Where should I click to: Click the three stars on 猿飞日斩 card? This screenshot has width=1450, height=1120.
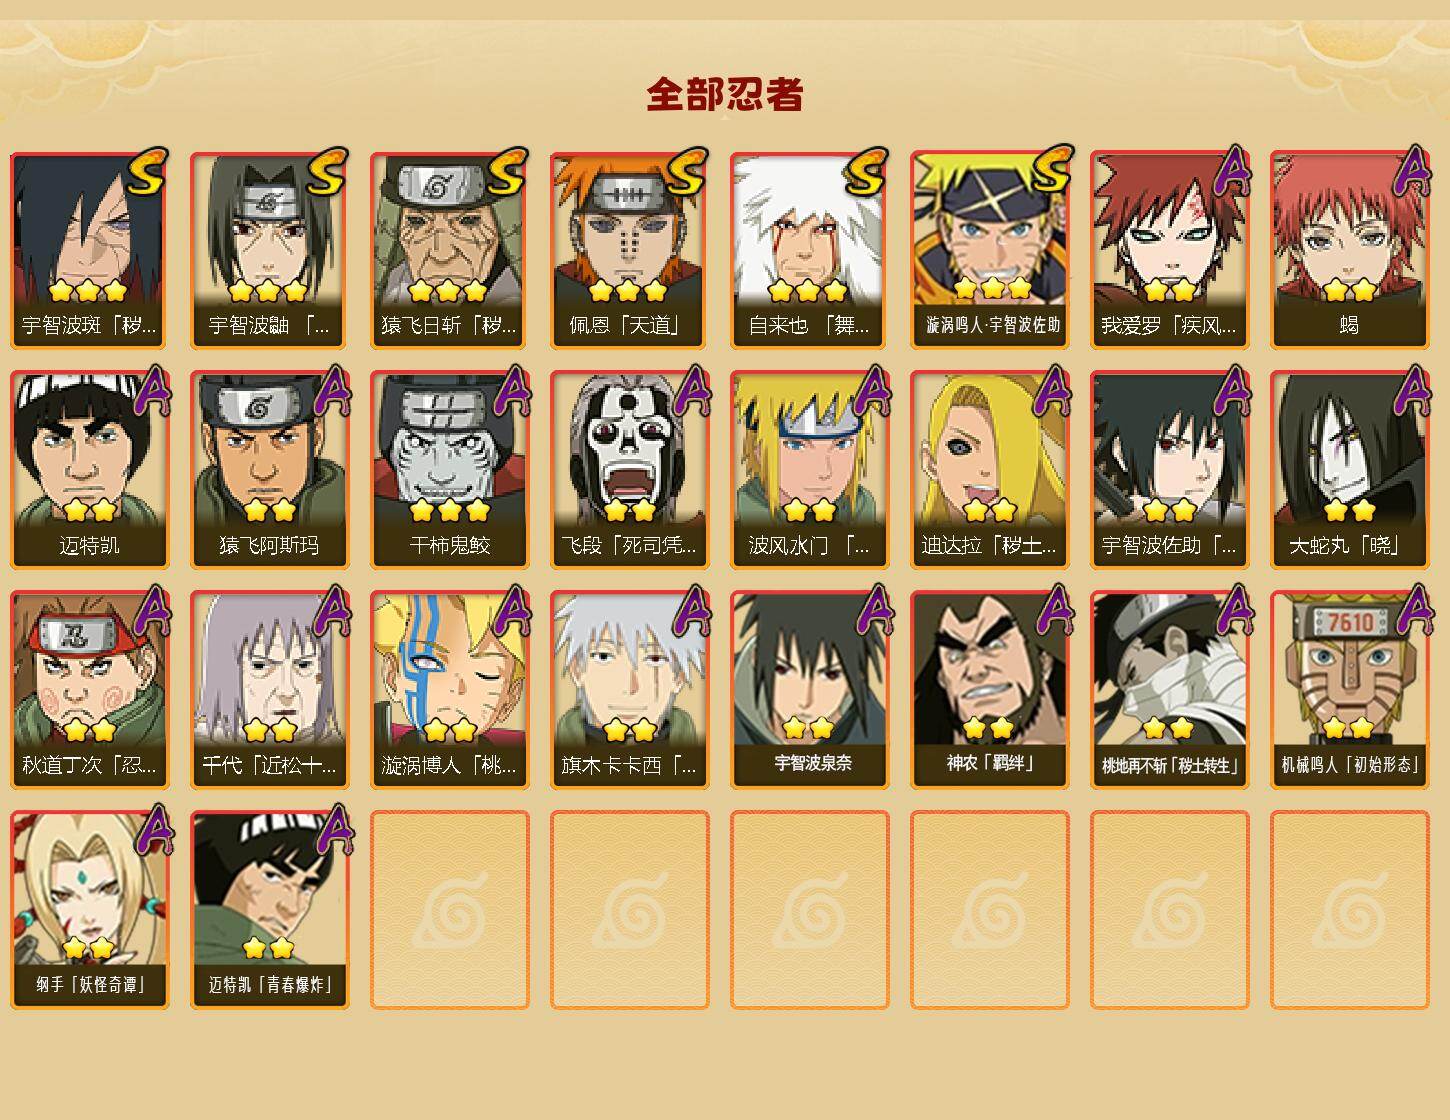pos(447,291)
